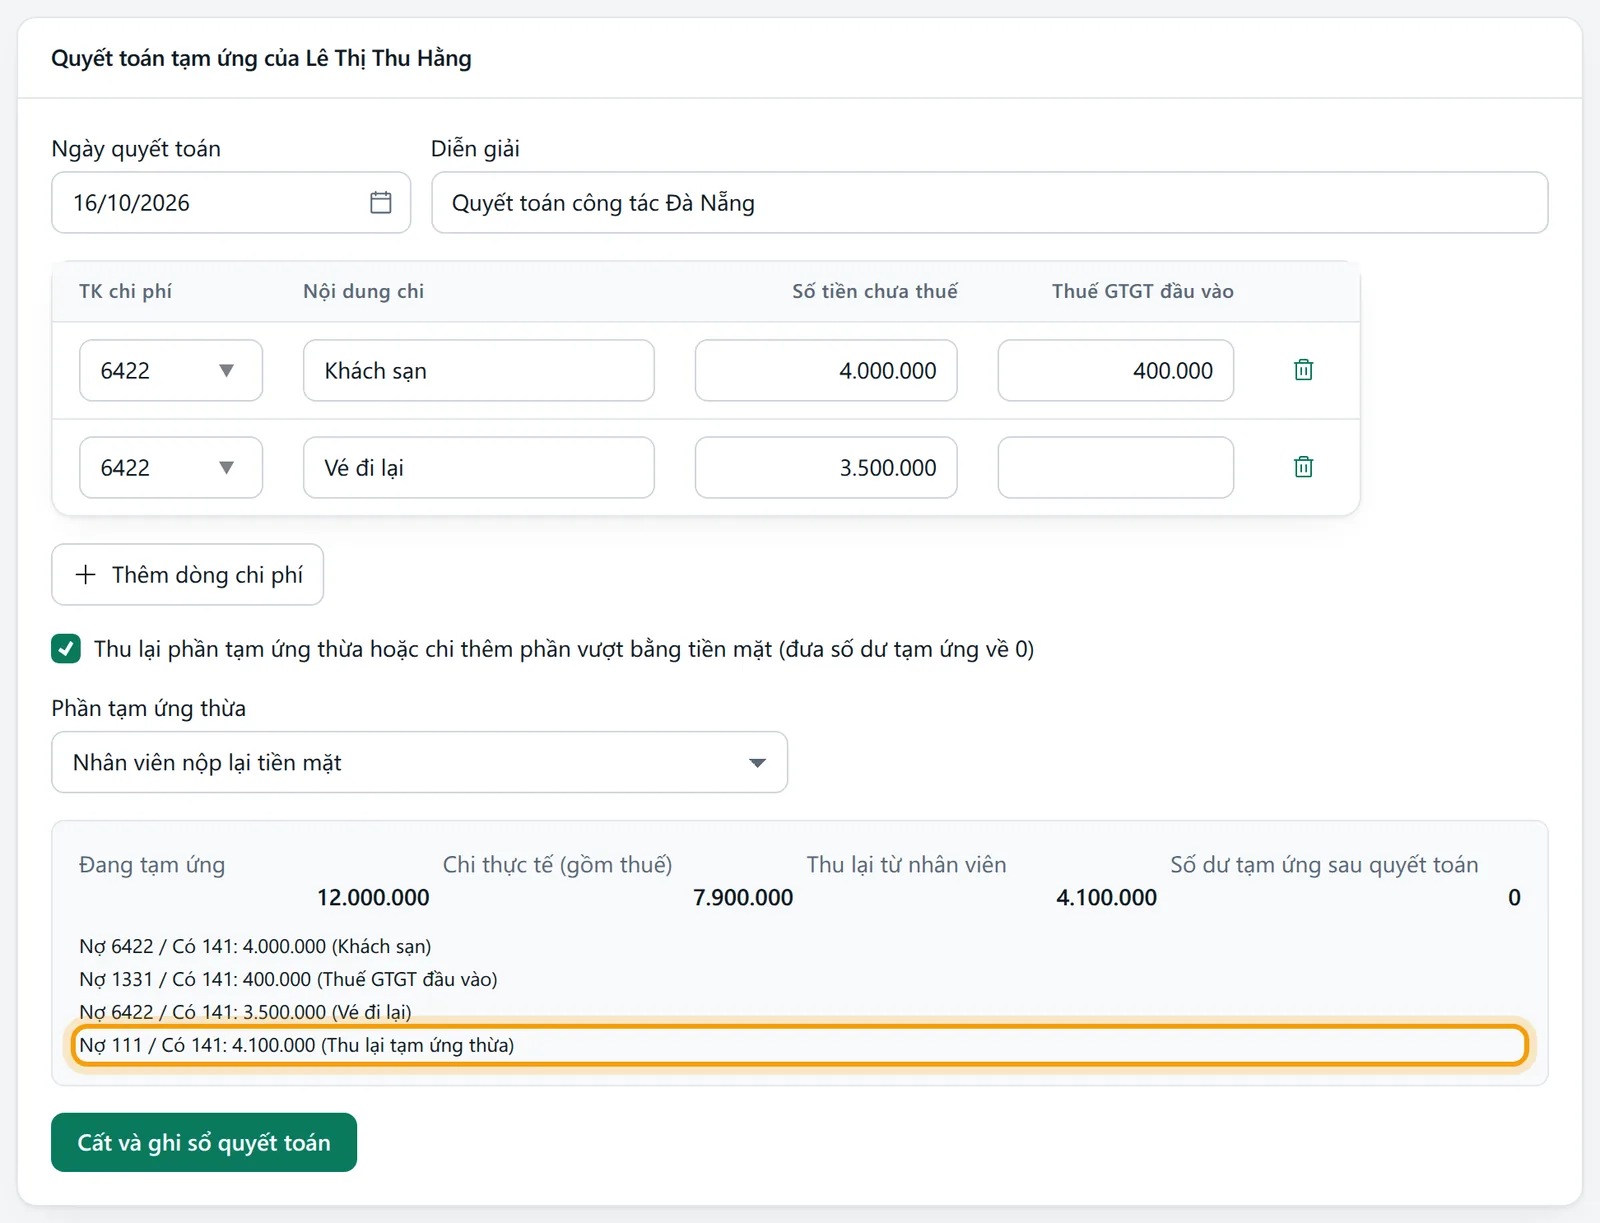The width and height of the screenshot is (1600, 1223).
Task: Edit the 400.000 VAT input field
Action: coord(1116,371)
